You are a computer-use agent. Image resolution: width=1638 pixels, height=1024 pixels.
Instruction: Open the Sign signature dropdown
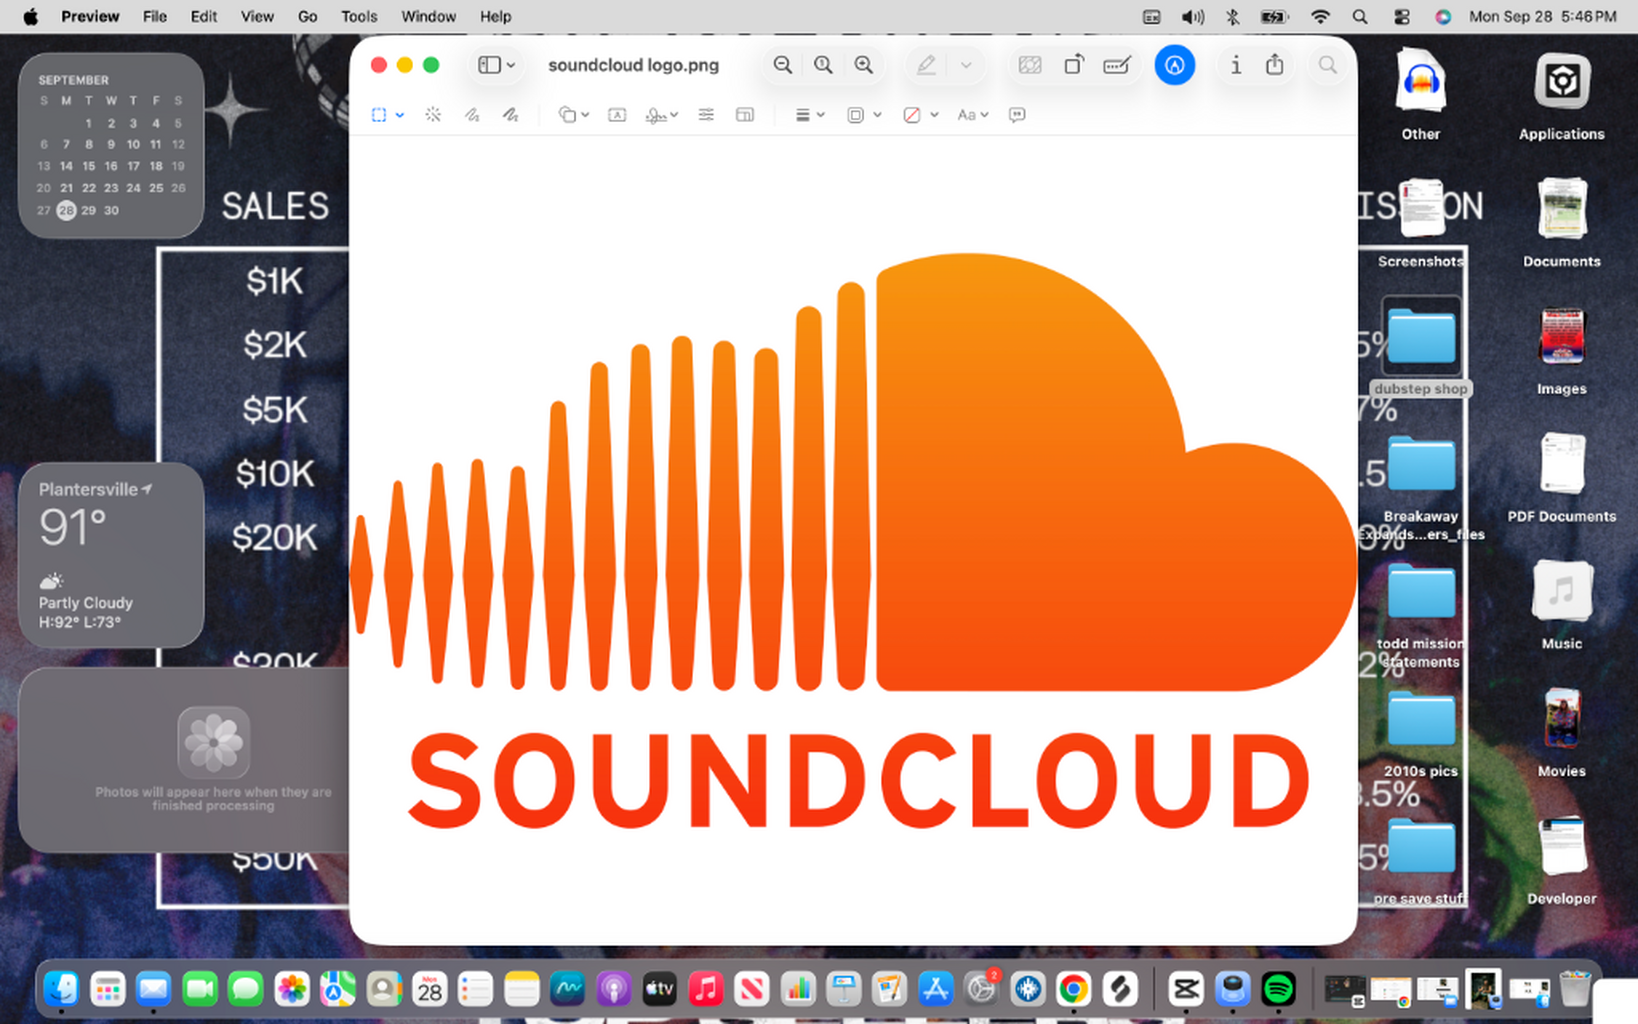pos(662,115)
